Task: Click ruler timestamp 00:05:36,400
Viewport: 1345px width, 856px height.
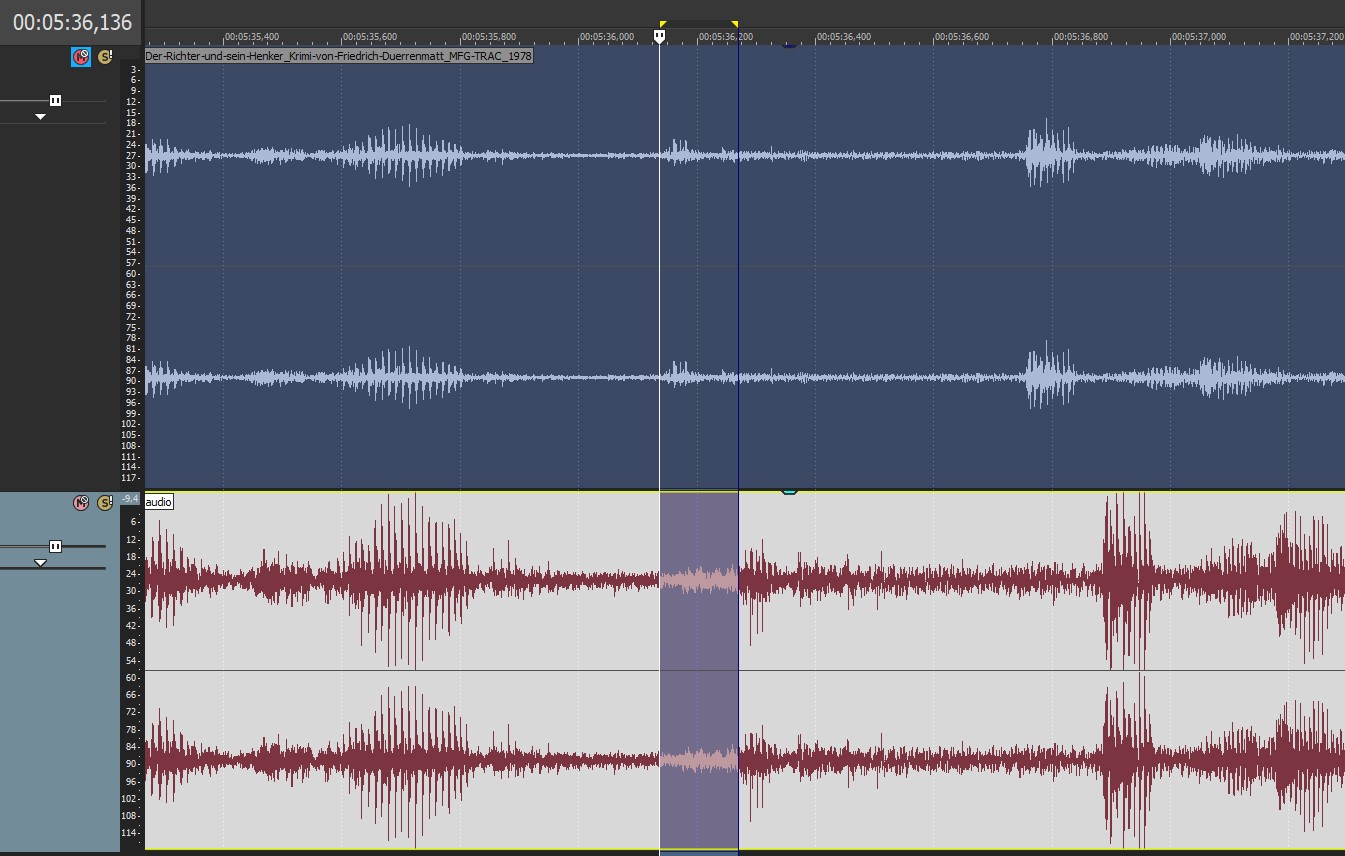Action: [844, 37]
